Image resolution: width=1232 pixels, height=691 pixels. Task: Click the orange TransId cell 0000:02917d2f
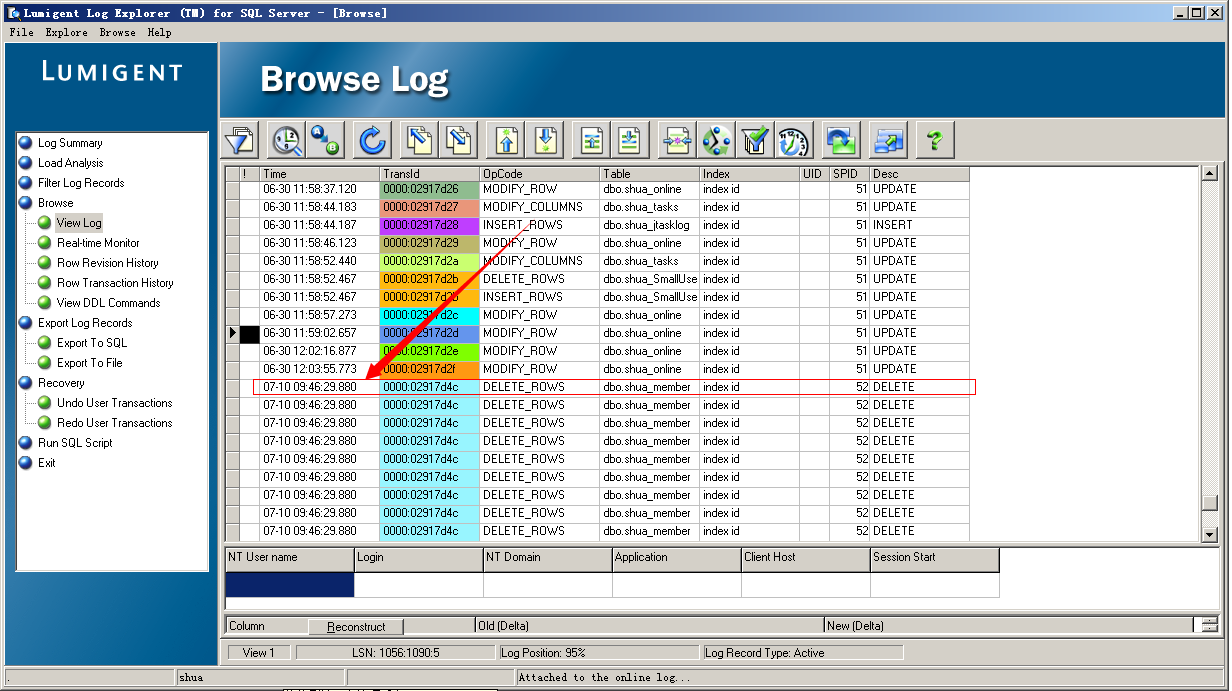(x=430, y=369)
